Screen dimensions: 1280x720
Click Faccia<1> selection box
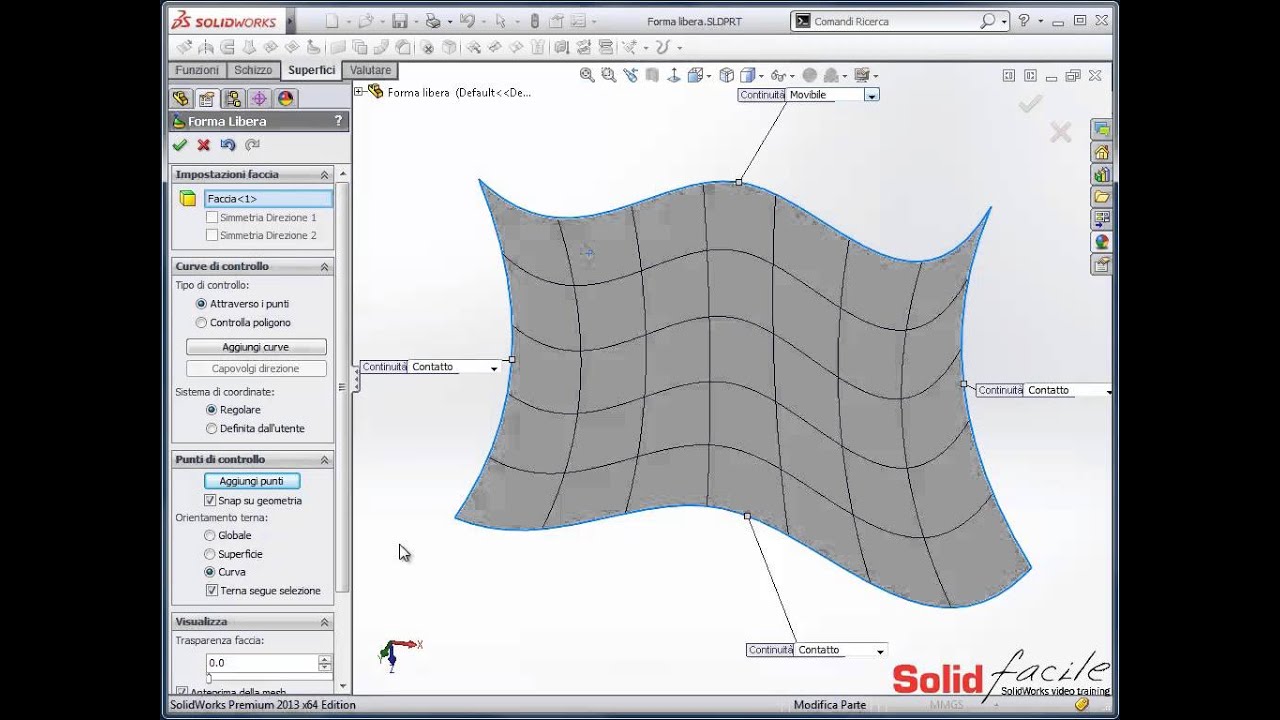click(268, 199)
